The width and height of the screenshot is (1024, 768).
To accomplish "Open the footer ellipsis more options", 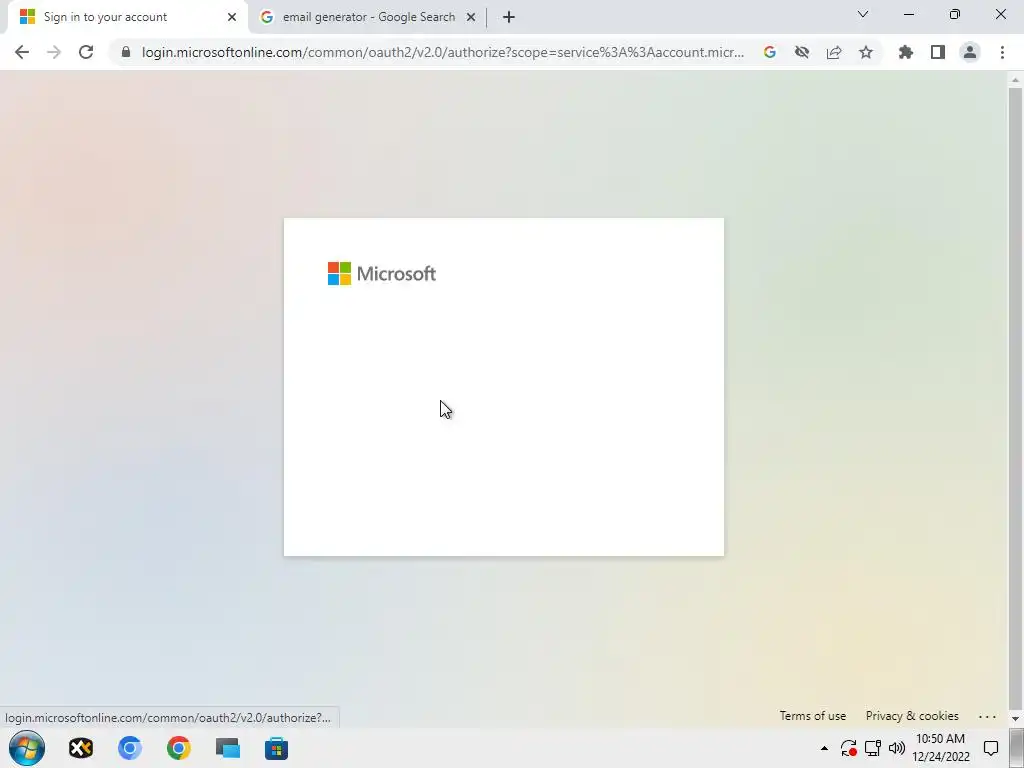I will 987,716.
